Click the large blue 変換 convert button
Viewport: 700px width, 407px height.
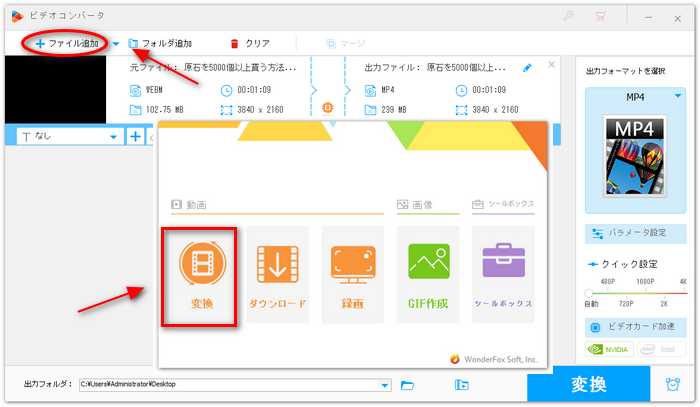588,384
